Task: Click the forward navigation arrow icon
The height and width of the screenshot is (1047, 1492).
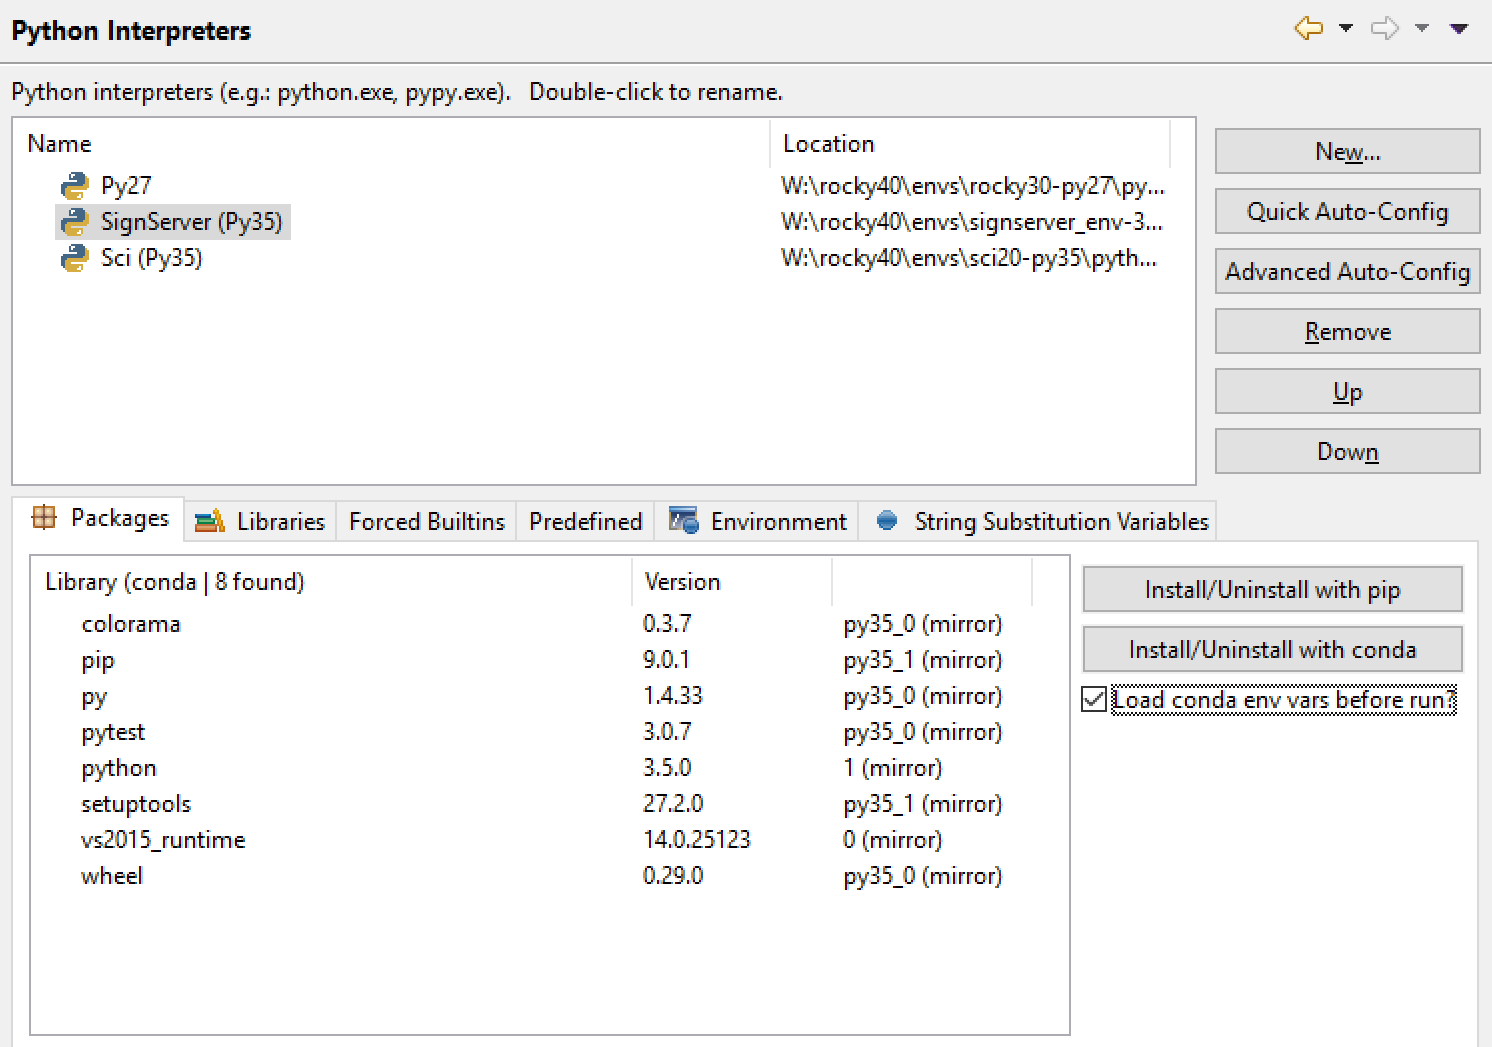Action: [1385, 28]
